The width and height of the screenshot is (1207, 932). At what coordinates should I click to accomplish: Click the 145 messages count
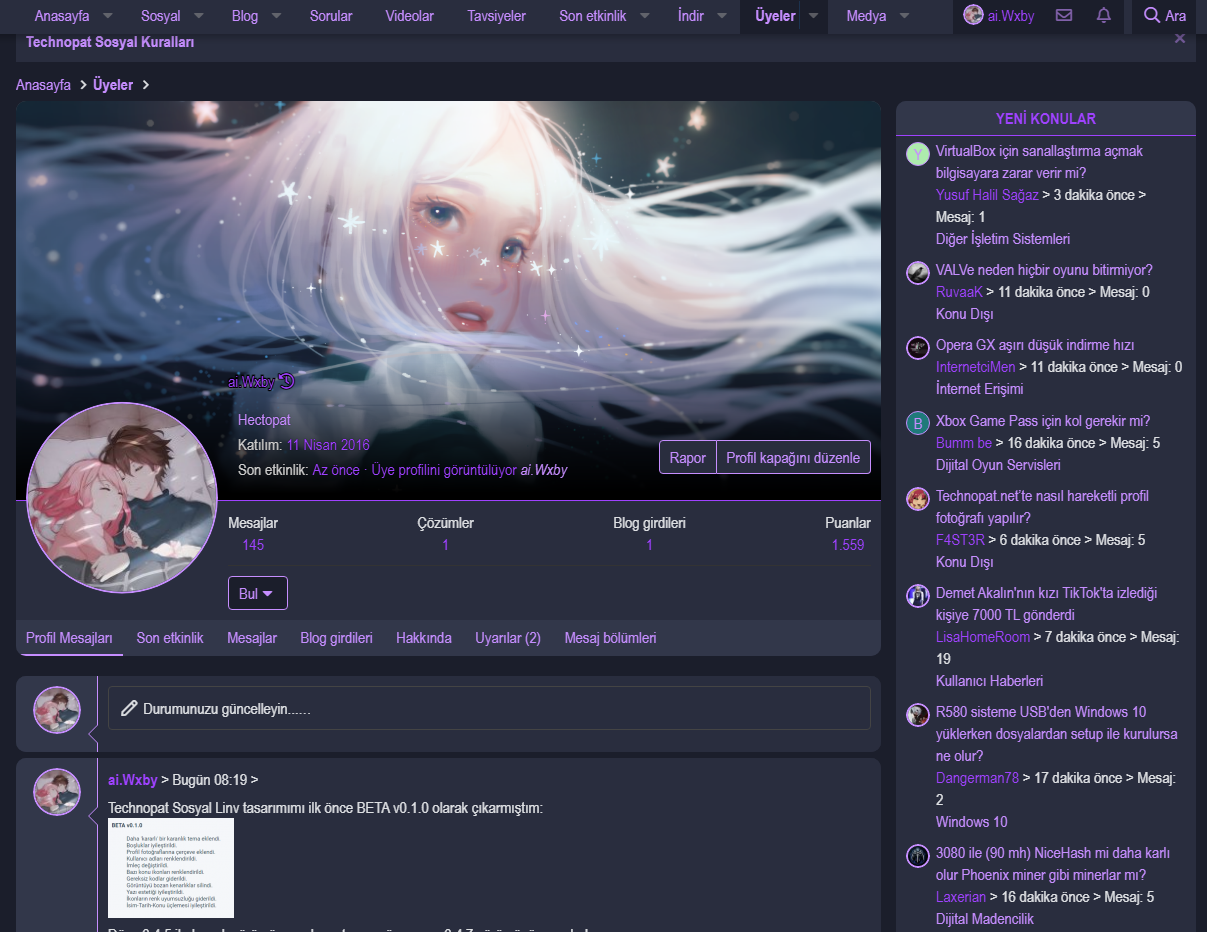coord(253,545)
